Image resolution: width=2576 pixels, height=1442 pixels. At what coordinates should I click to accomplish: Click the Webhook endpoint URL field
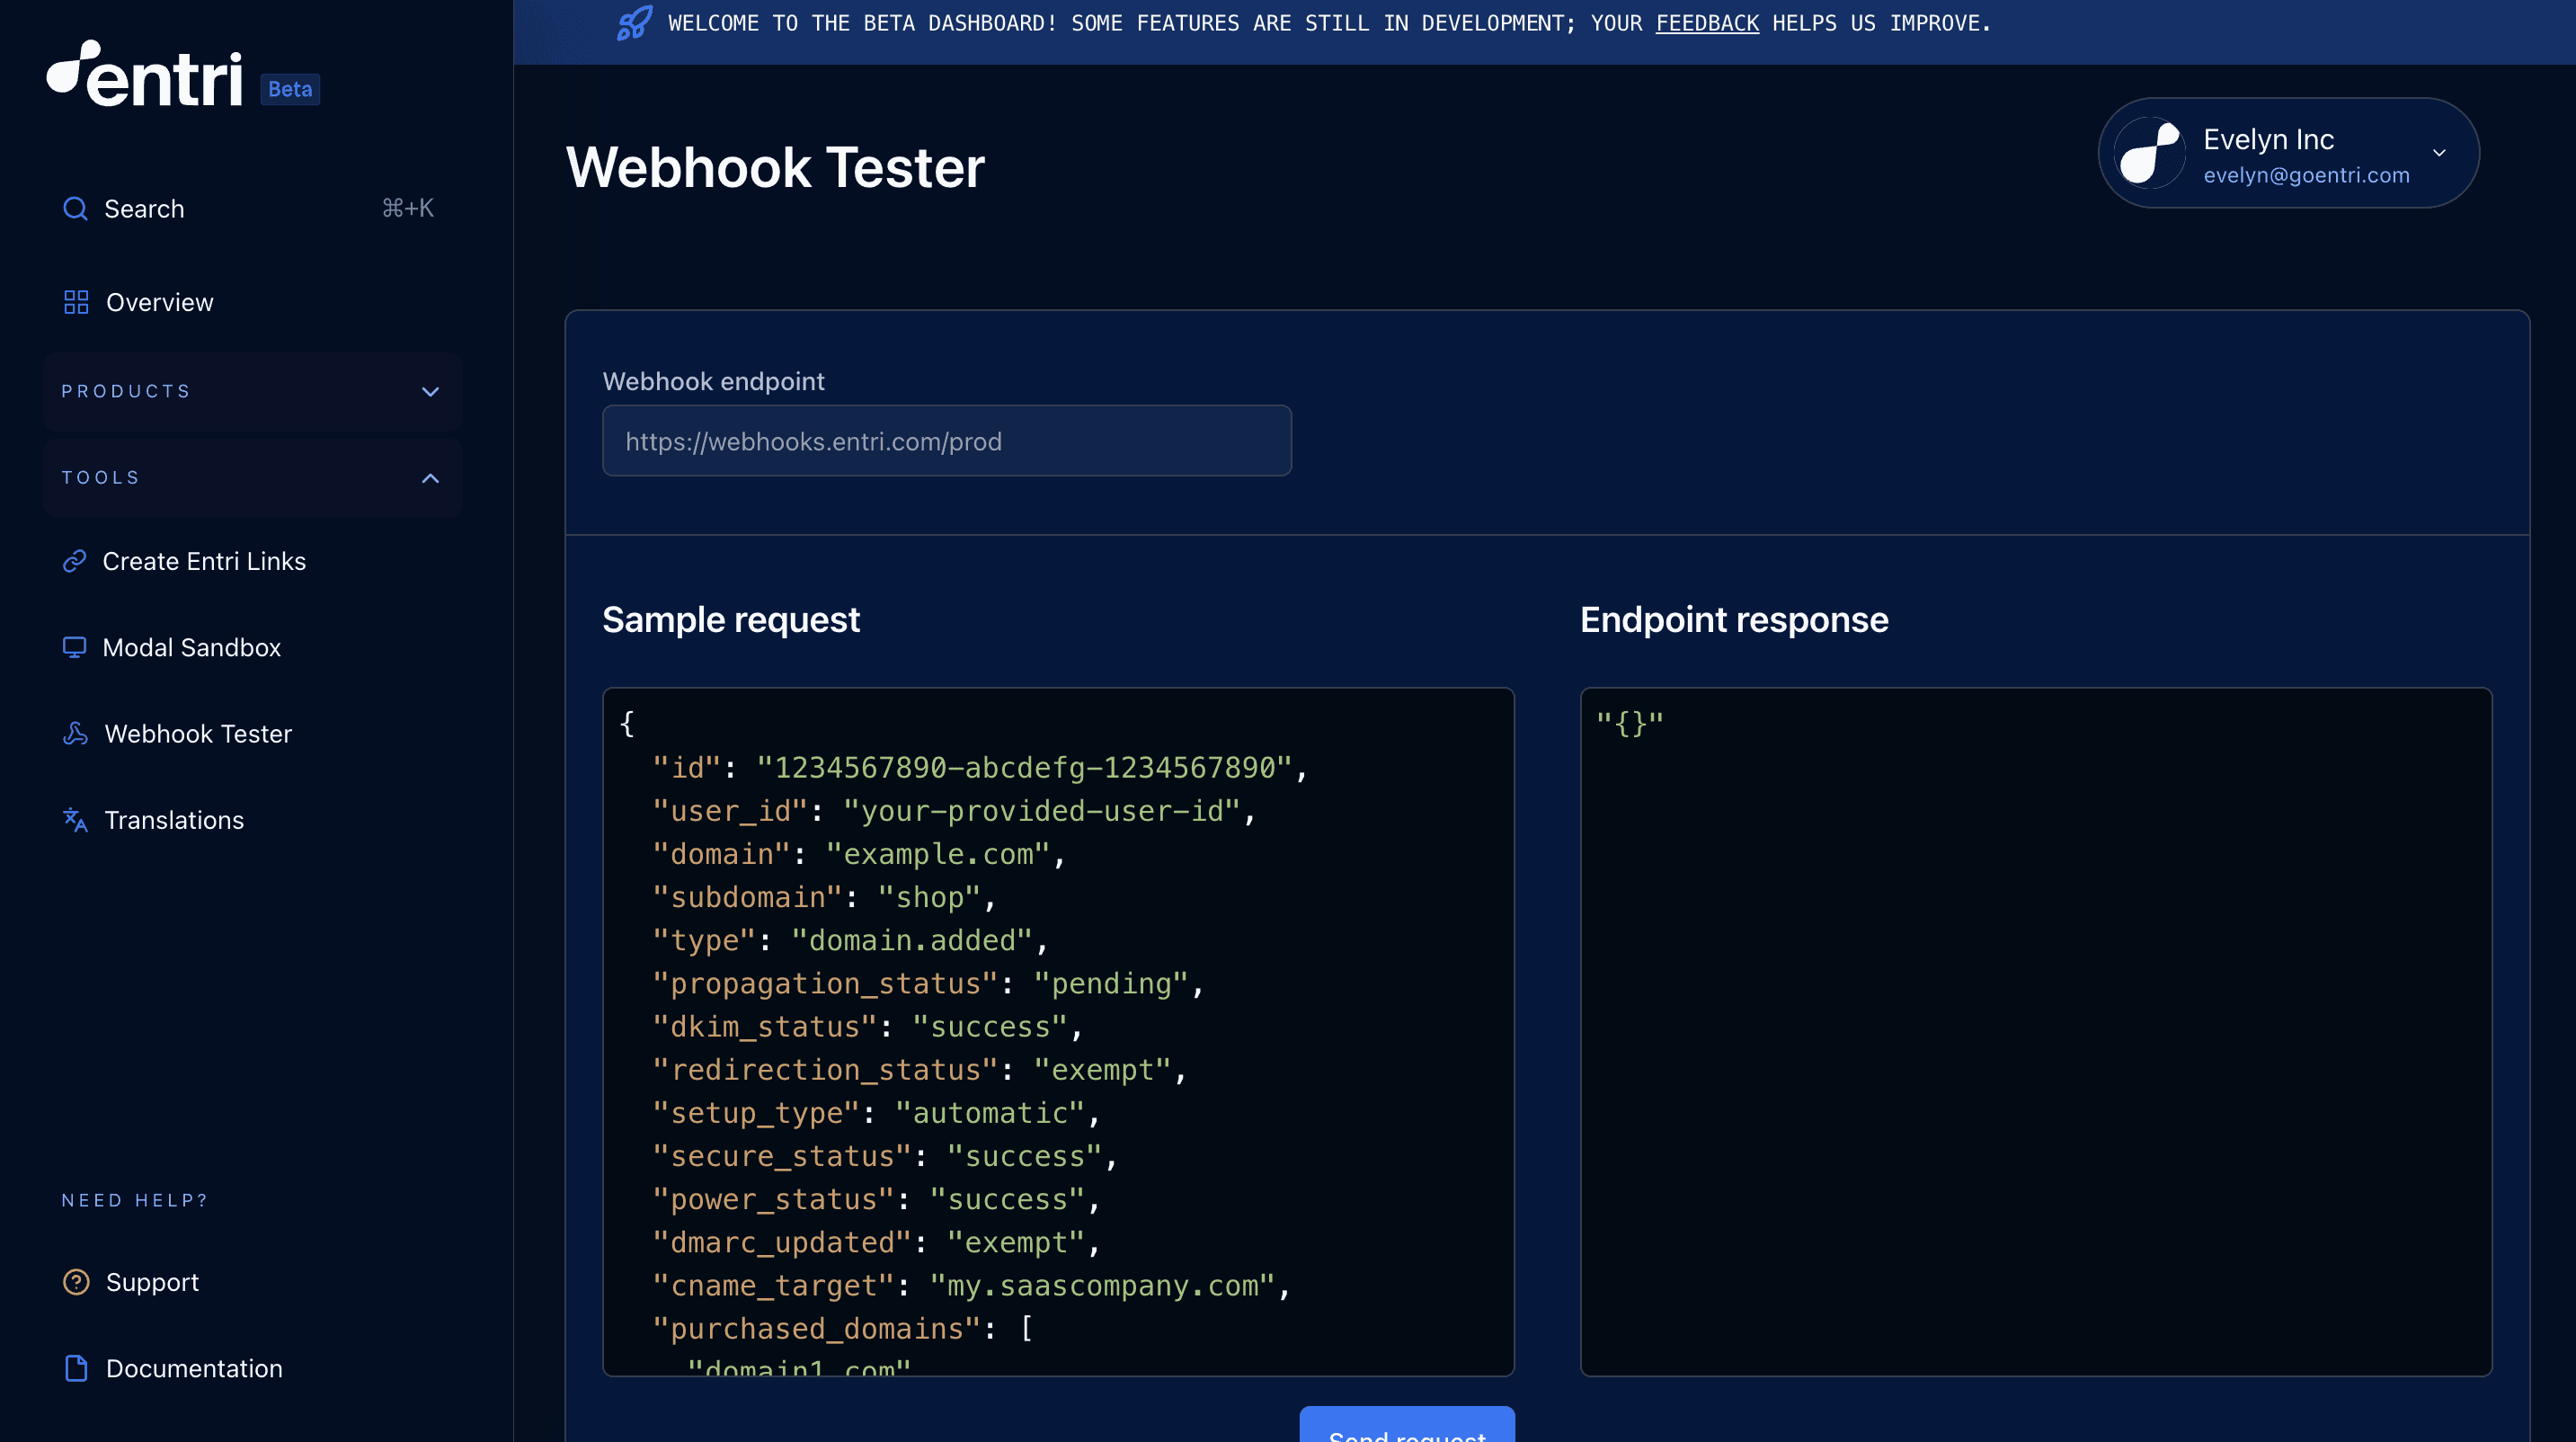pos(946,441)
